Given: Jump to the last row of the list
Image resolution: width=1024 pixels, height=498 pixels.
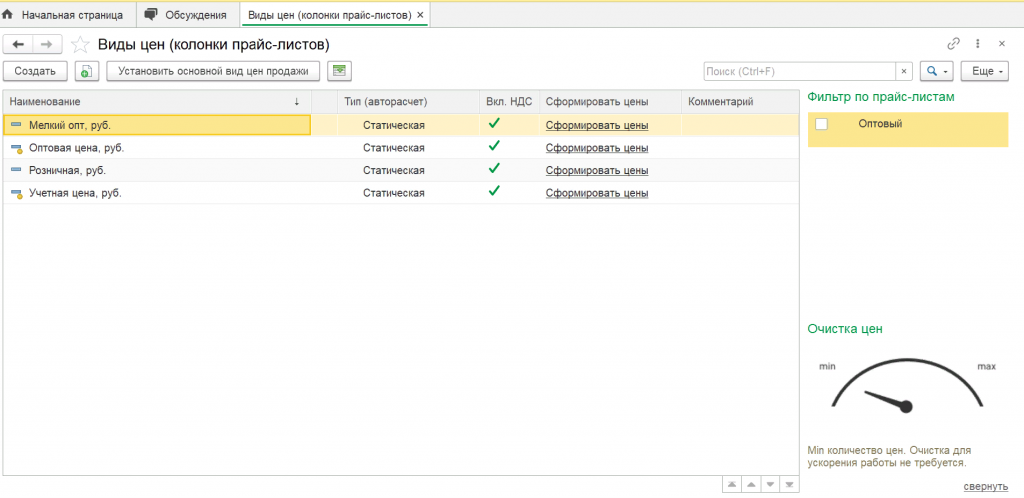Looking at the screenshot, I should (x=790, y=484).
